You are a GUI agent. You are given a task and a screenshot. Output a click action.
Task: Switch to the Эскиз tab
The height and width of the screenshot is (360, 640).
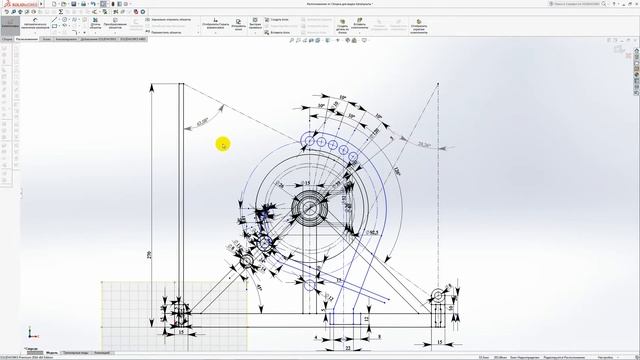[x=47, y=39]
